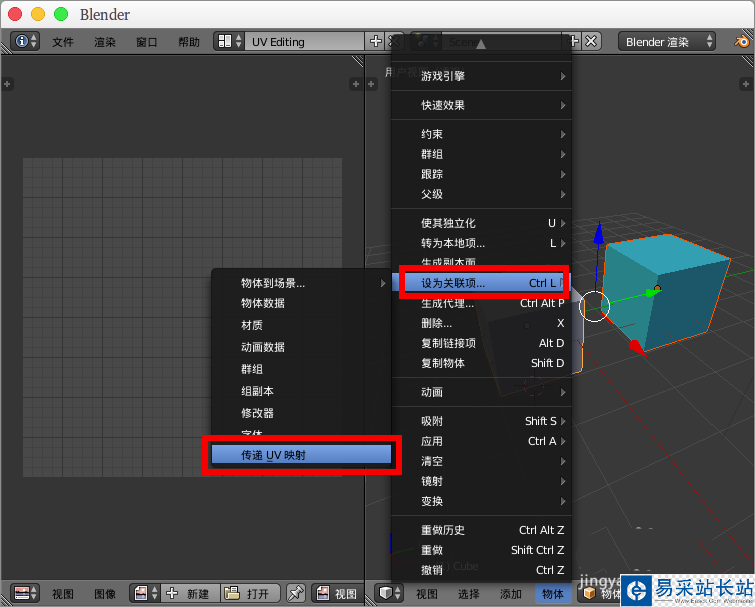Open 物体到场景... submenu

[301, 283]
